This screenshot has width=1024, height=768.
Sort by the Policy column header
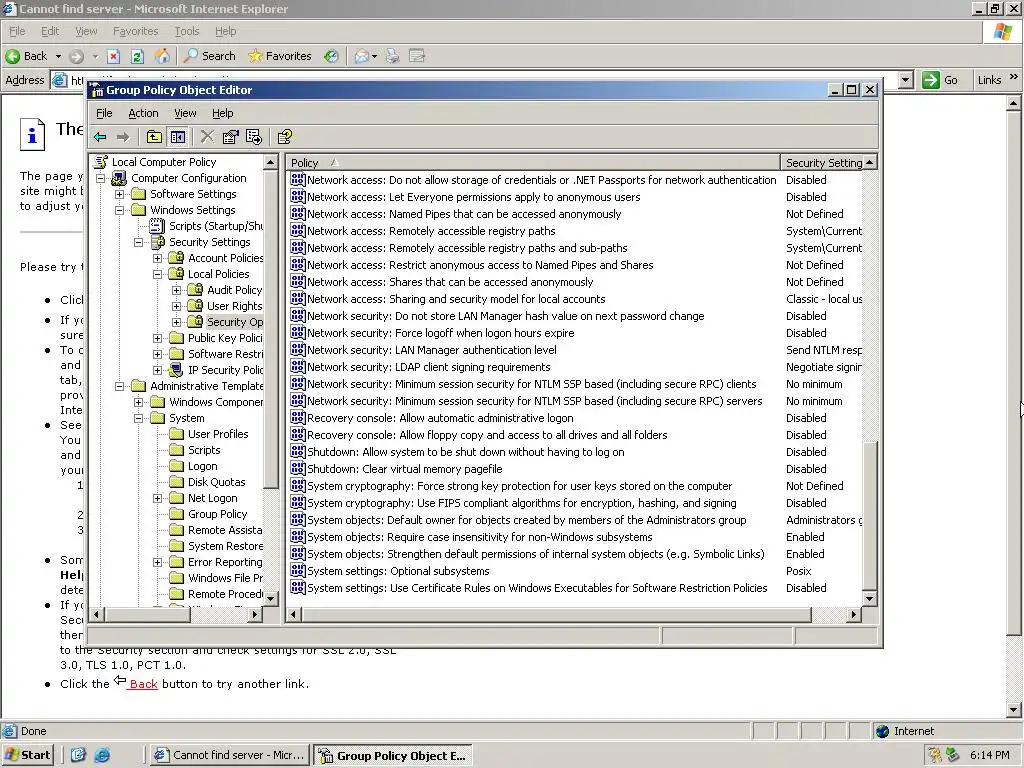(x=533, y=163)
